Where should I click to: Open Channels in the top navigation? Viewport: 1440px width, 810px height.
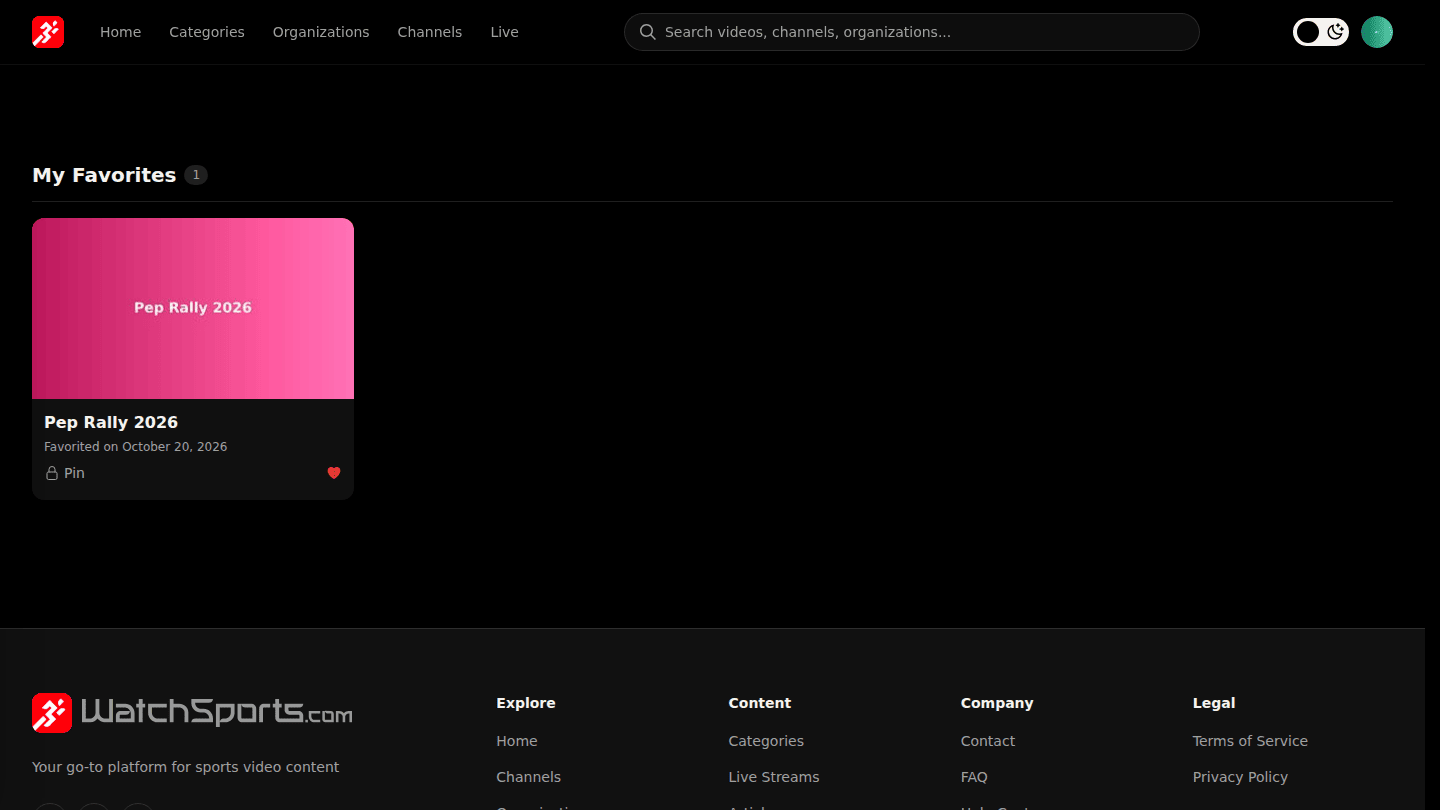tap(430, 32)
